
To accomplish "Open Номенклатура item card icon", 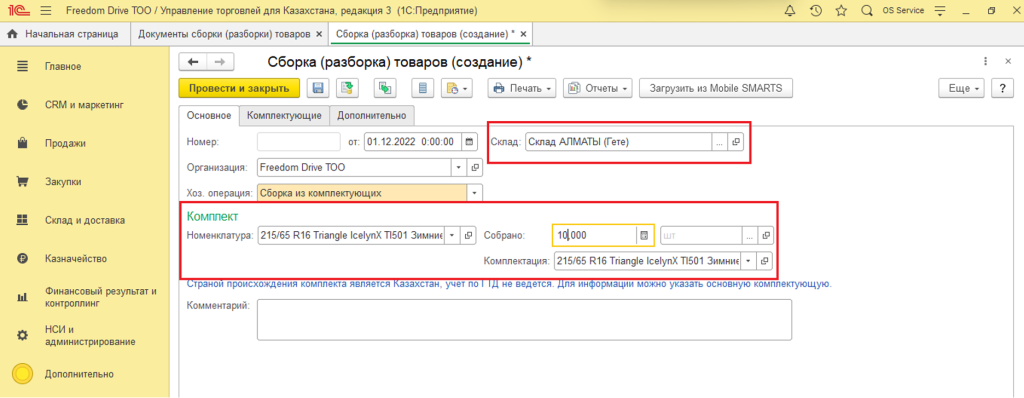I will (468, 235).
